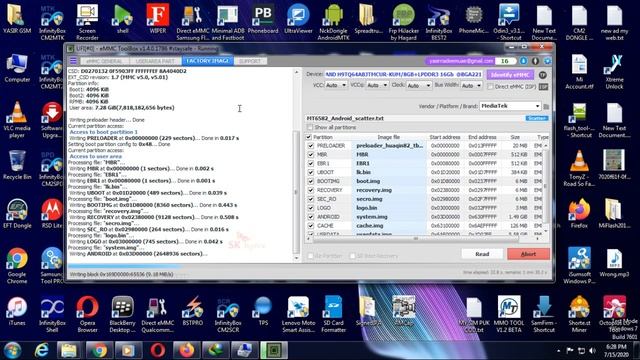
Task: Toggle the select-all checkbox in Partition header
Action: point(309,137)
